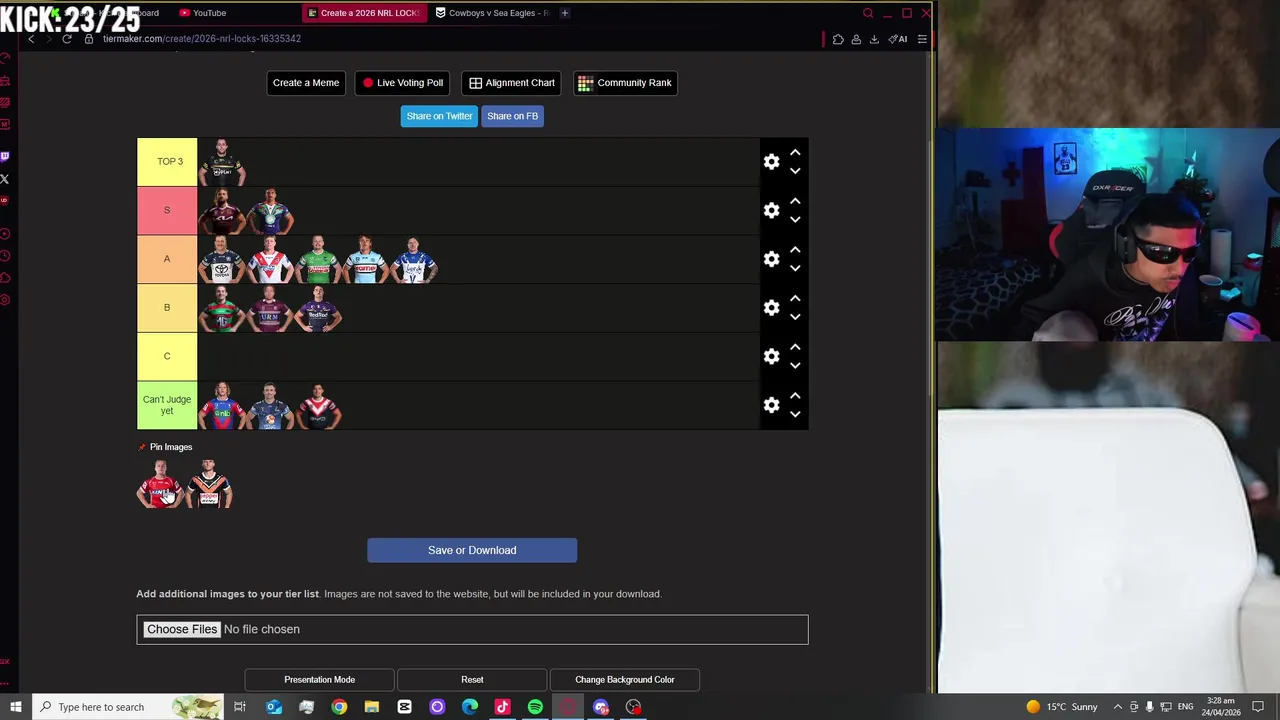Move Can't Judge yet row up
The height and width of the screenshot is (720, 1280).
(x=795, y=396)
